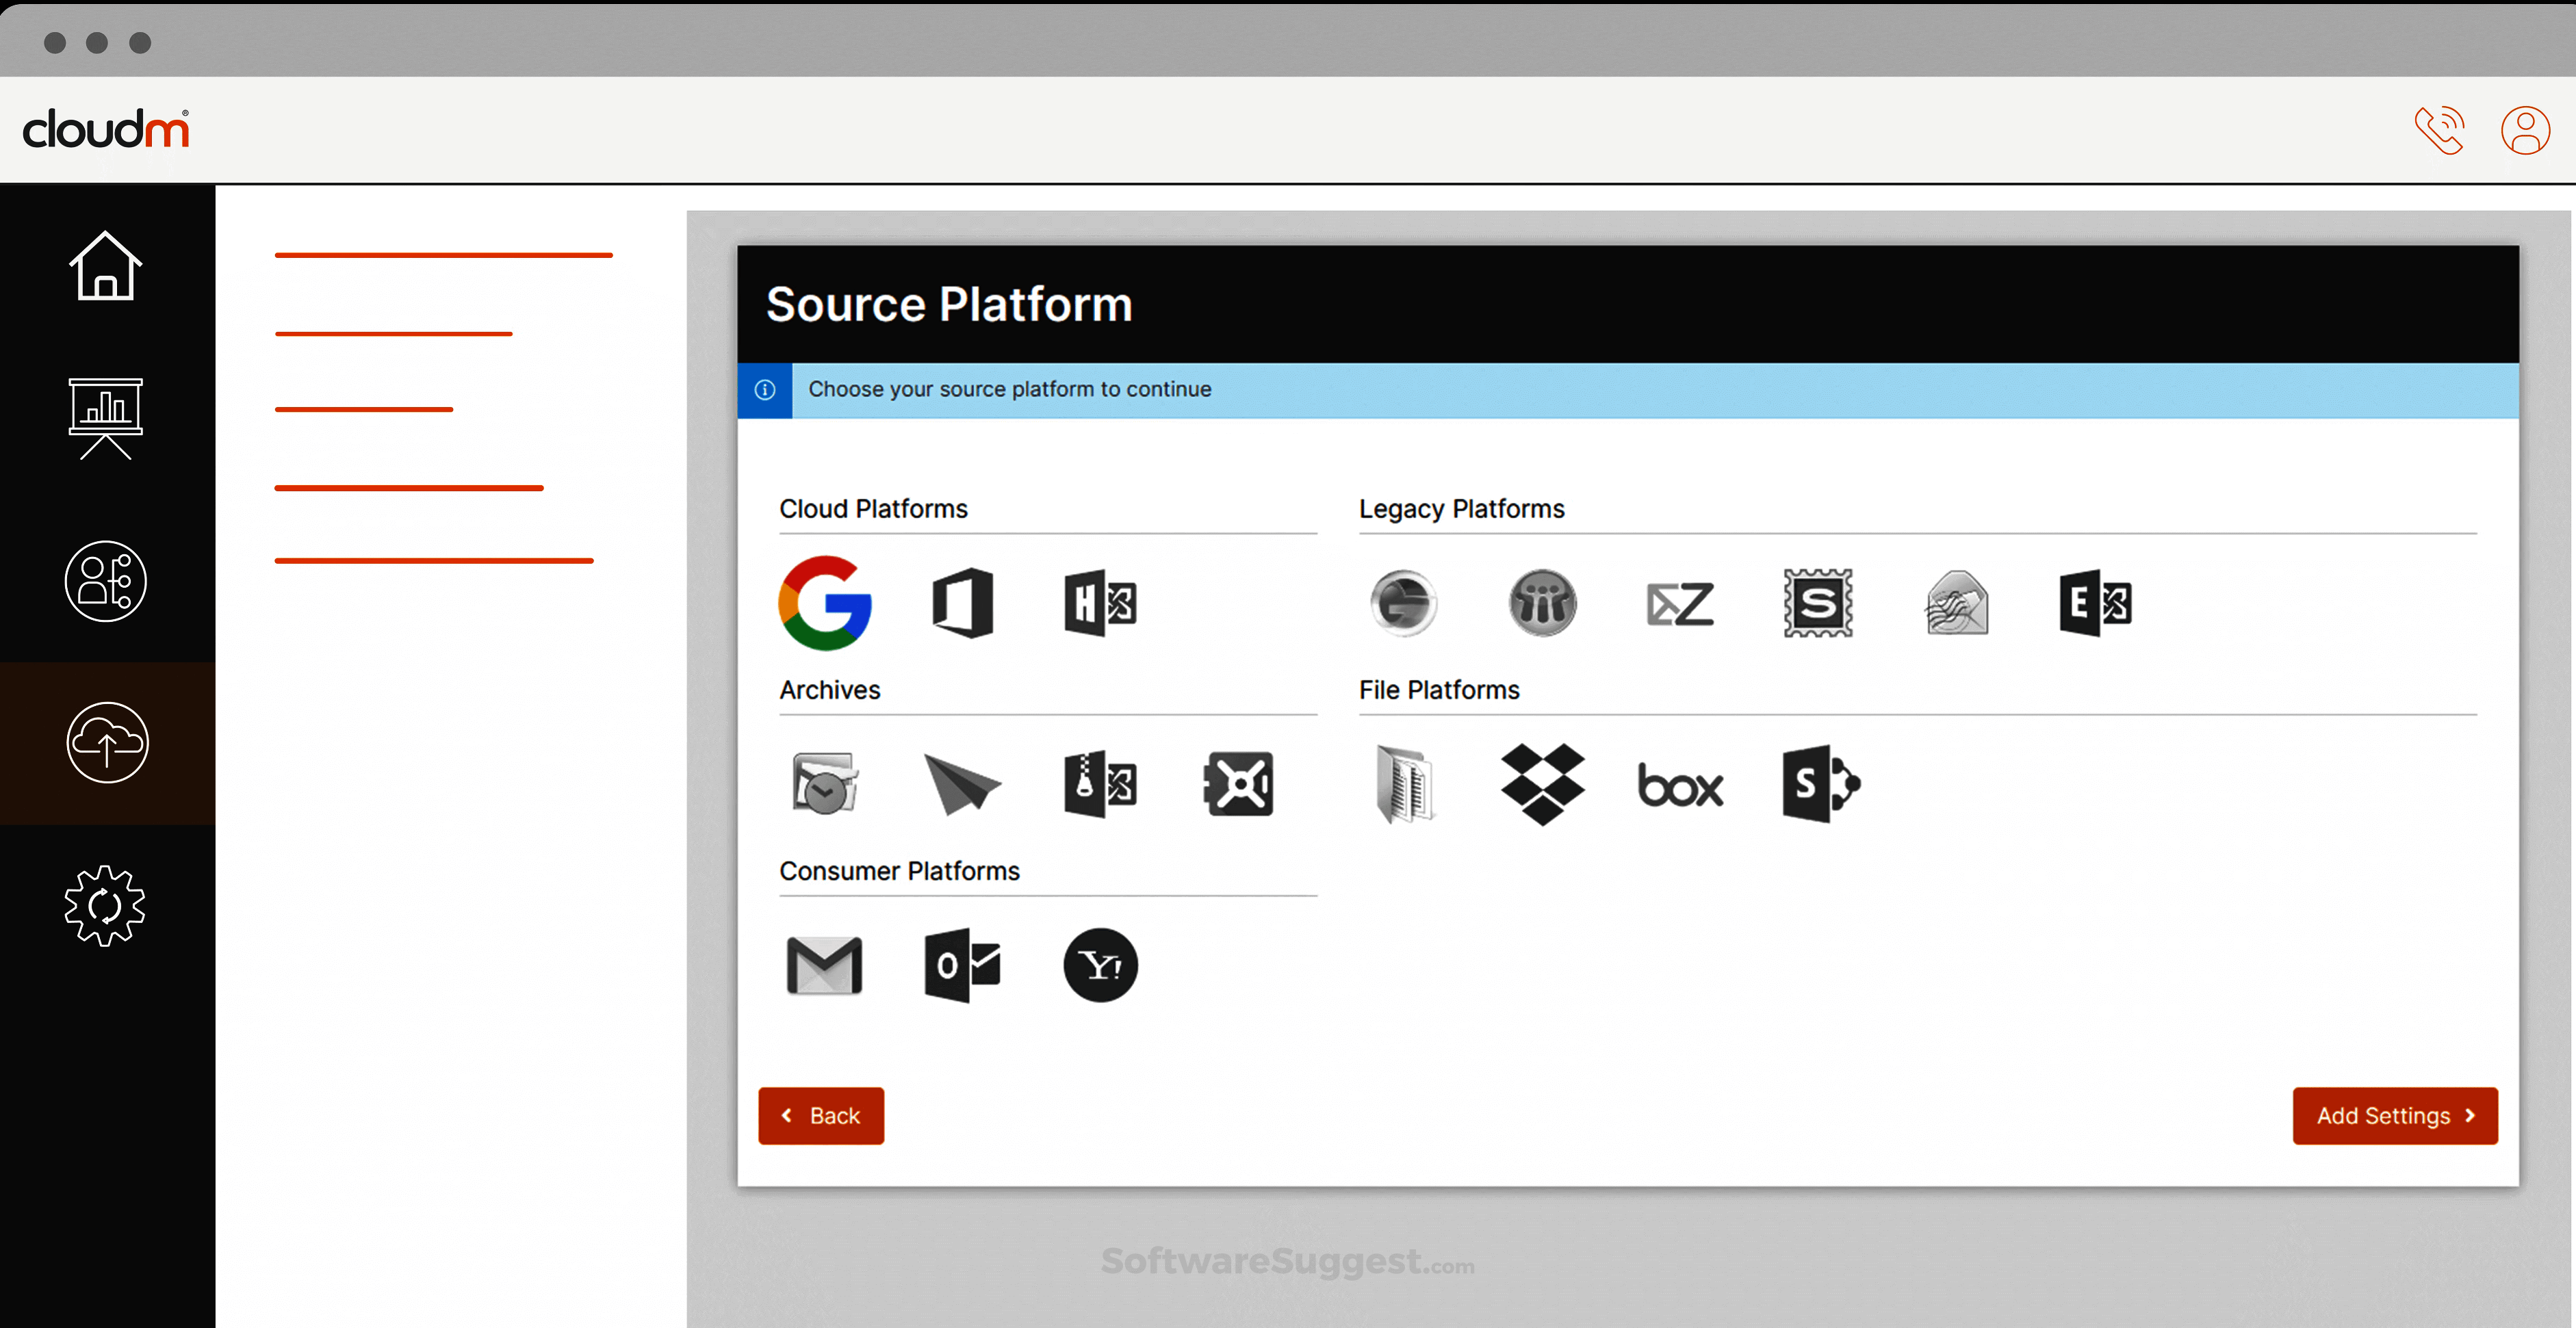The width and height of the screenshot is (2576, 1328).
Task: Select the GroupWise legacy platform icon
Action: tap(1403, 603)
